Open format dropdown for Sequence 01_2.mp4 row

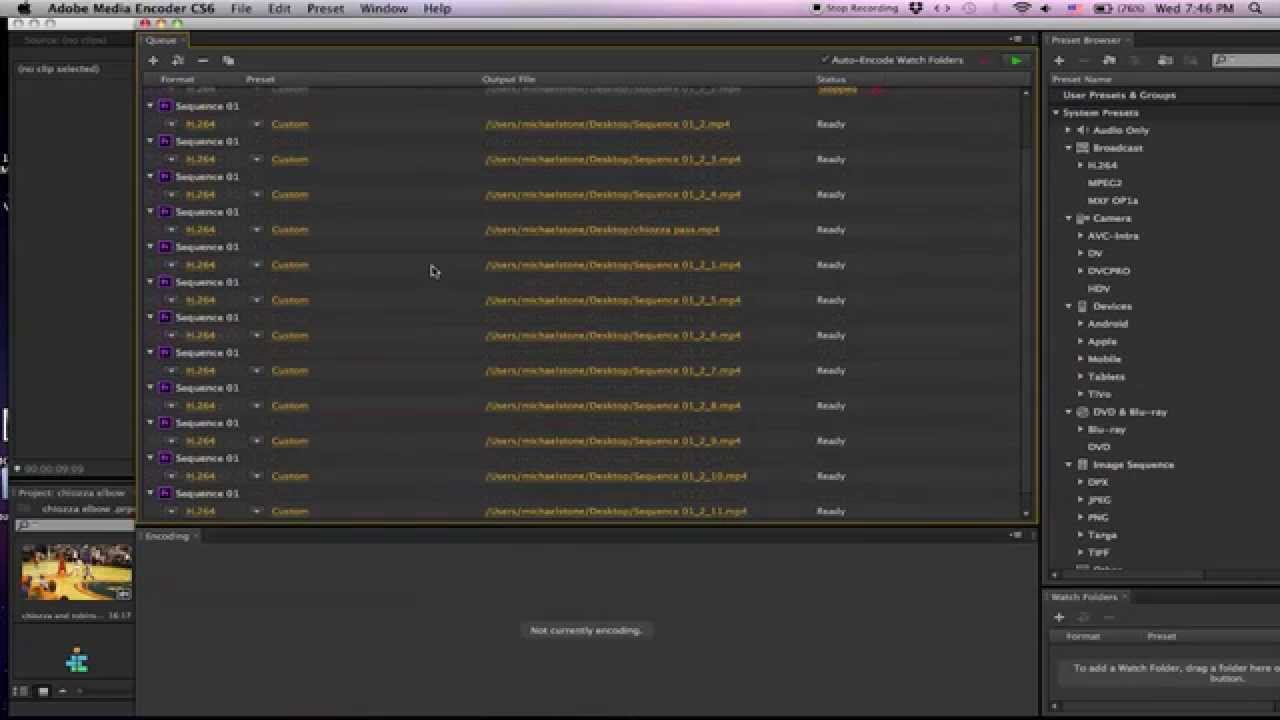[171, 124]
